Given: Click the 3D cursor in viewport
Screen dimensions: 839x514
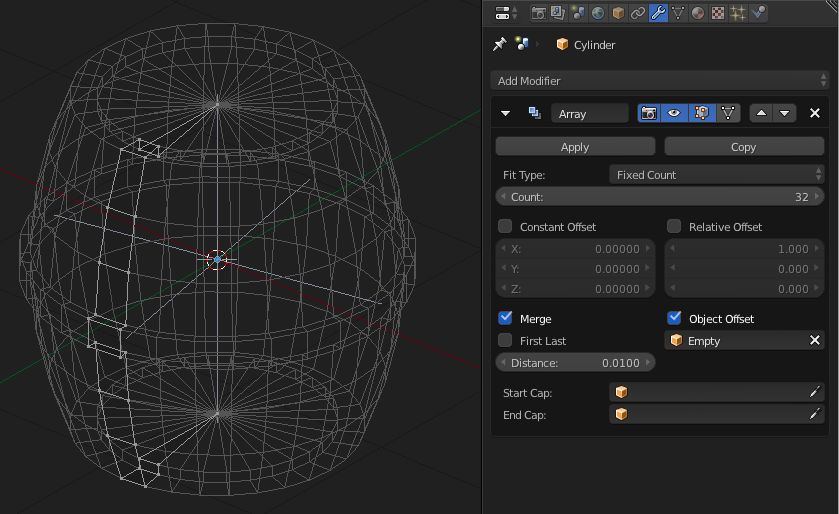Looking at the screenshot, I should (x=217, y=259).
